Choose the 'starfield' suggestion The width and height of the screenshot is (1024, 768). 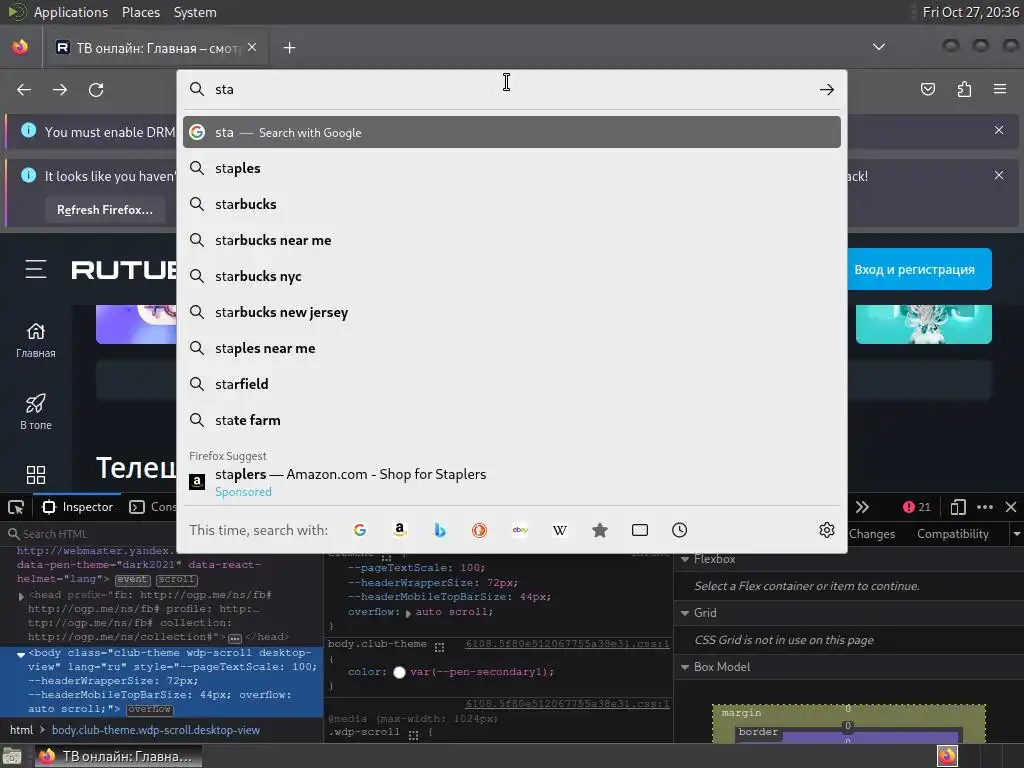click(511, 384)
